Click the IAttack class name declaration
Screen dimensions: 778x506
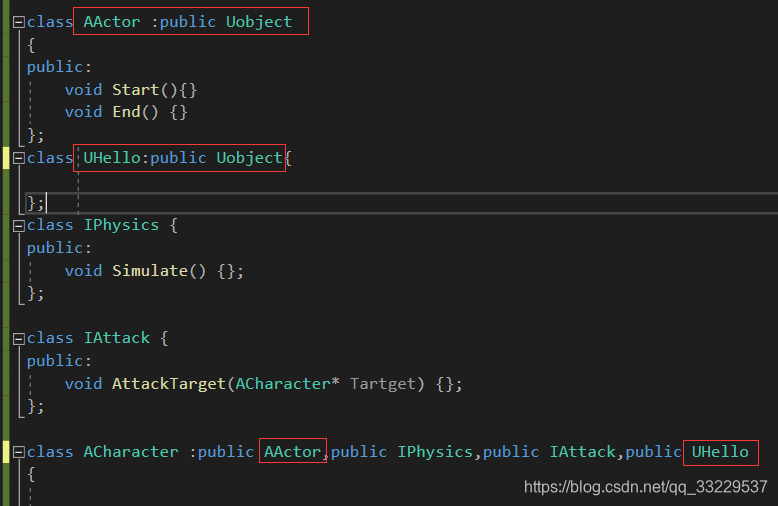coord(117,338)
